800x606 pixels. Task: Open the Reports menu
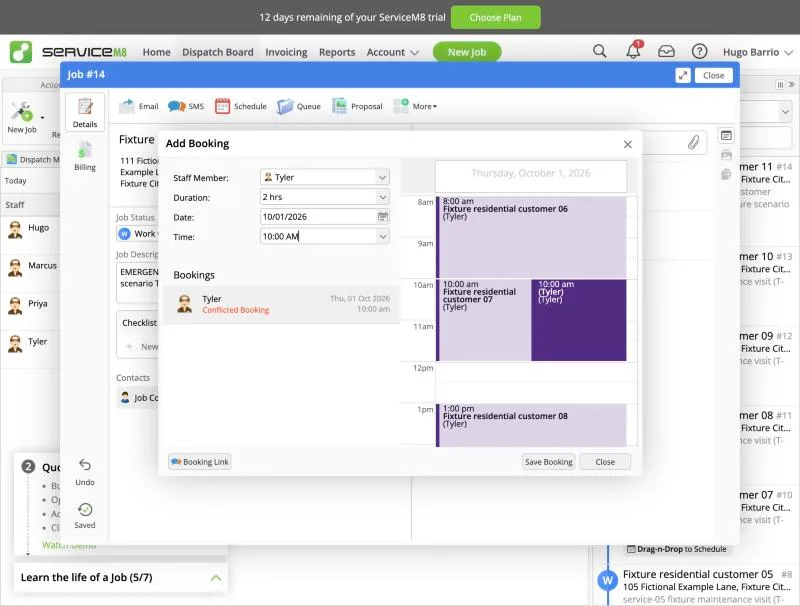(x=337, y=52)
